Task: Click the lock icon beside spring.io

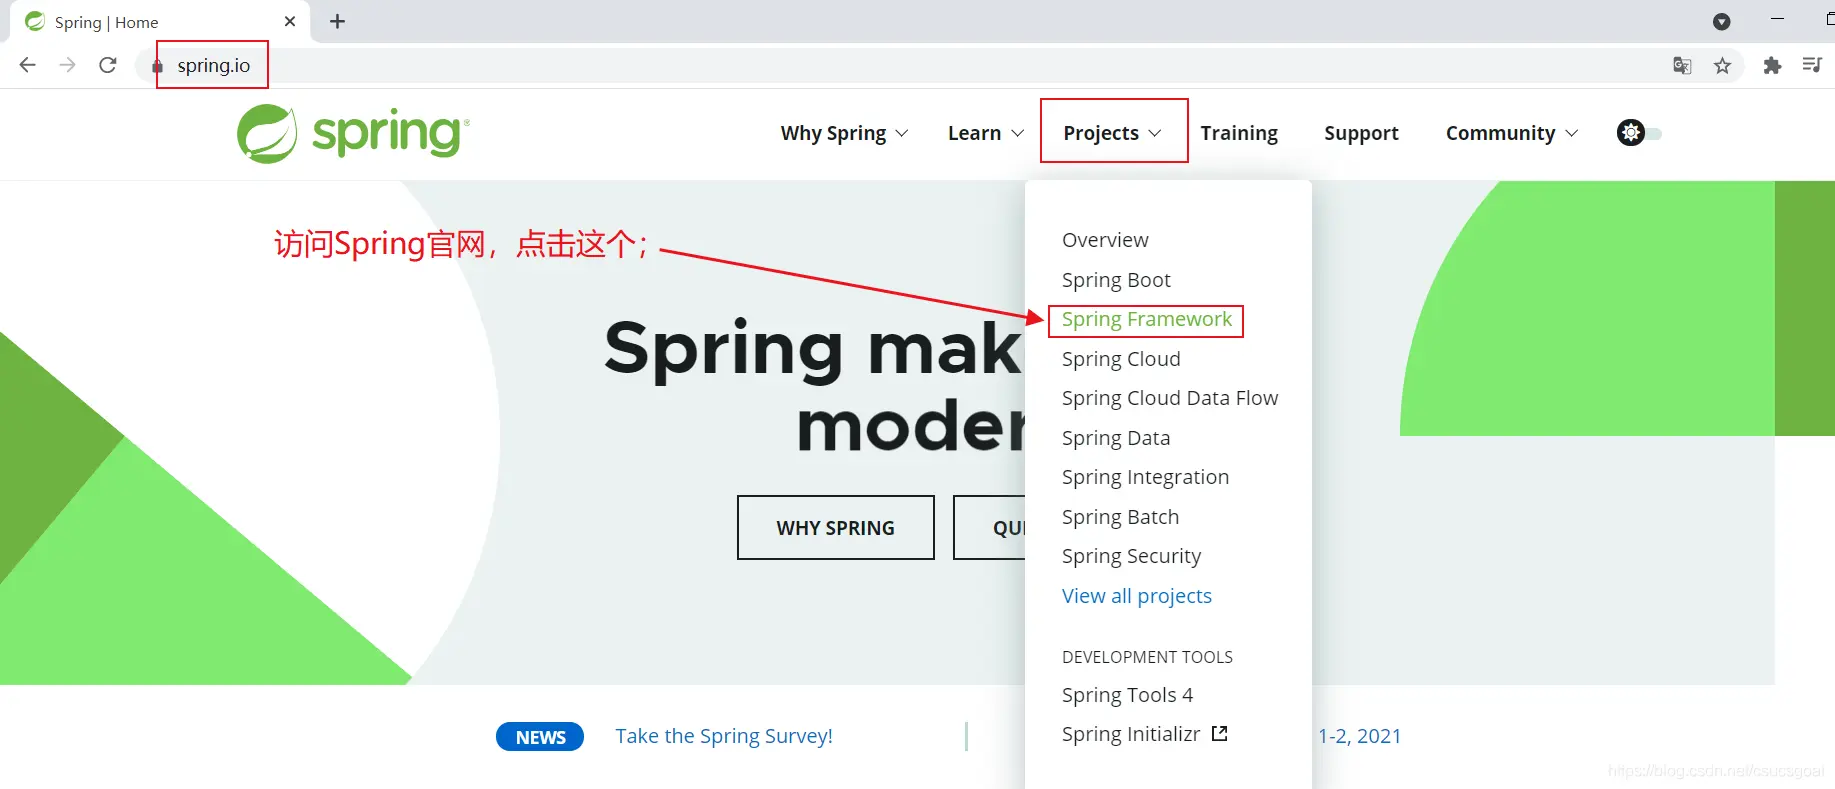Action: click(x=157, y=66)
